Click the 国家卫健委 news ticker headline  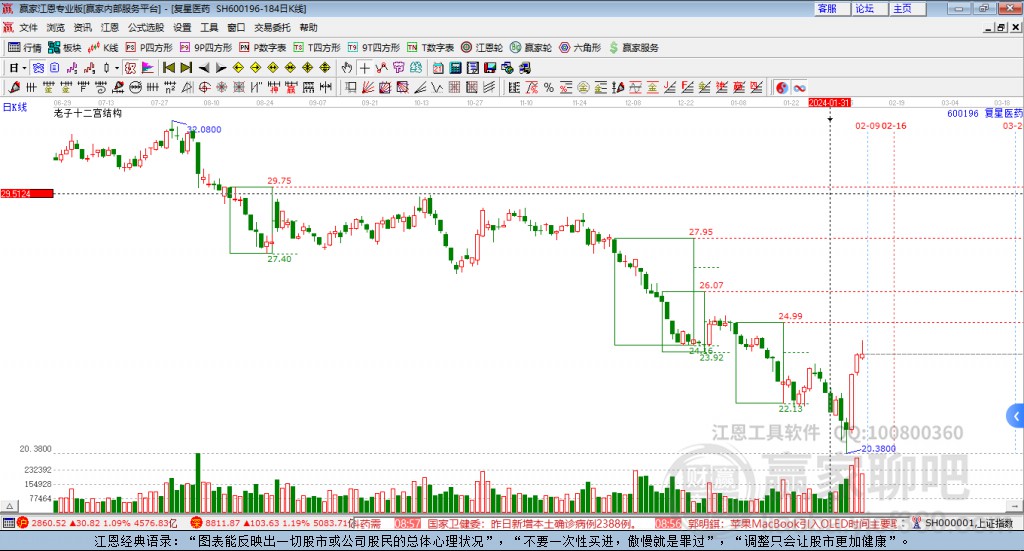[x=530, y=524]
